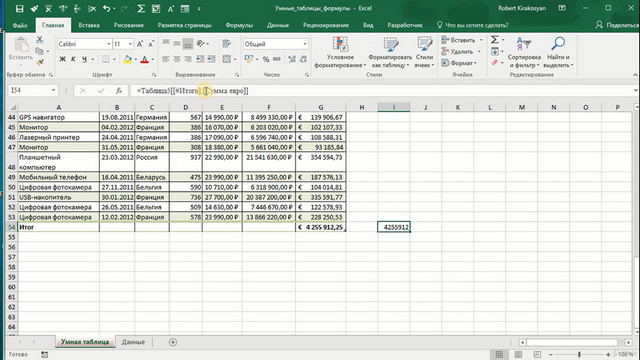Click the AutoSum sigma in Editing group
Screen dimensions: 640x360
click(495, 40)
